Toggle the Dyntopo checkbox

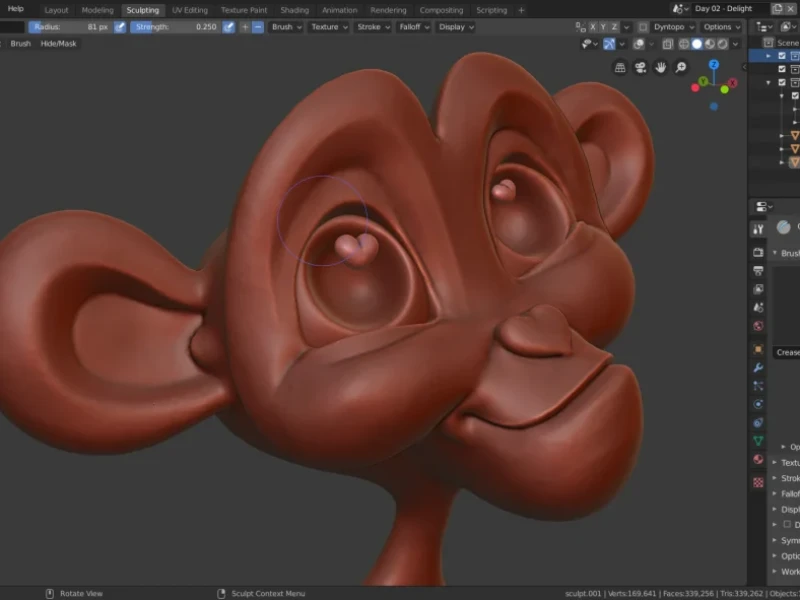pyautogui.click(x=643, y=27)
